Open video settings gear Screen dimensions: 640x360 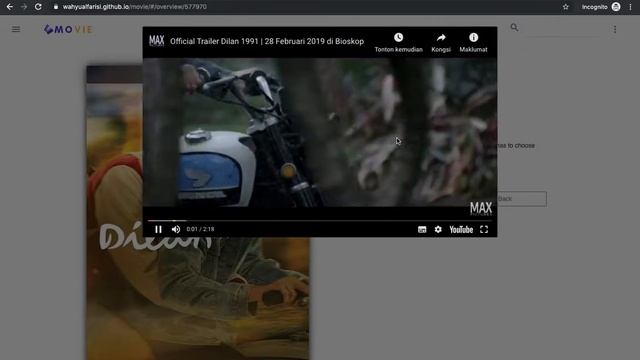[438, 229]
